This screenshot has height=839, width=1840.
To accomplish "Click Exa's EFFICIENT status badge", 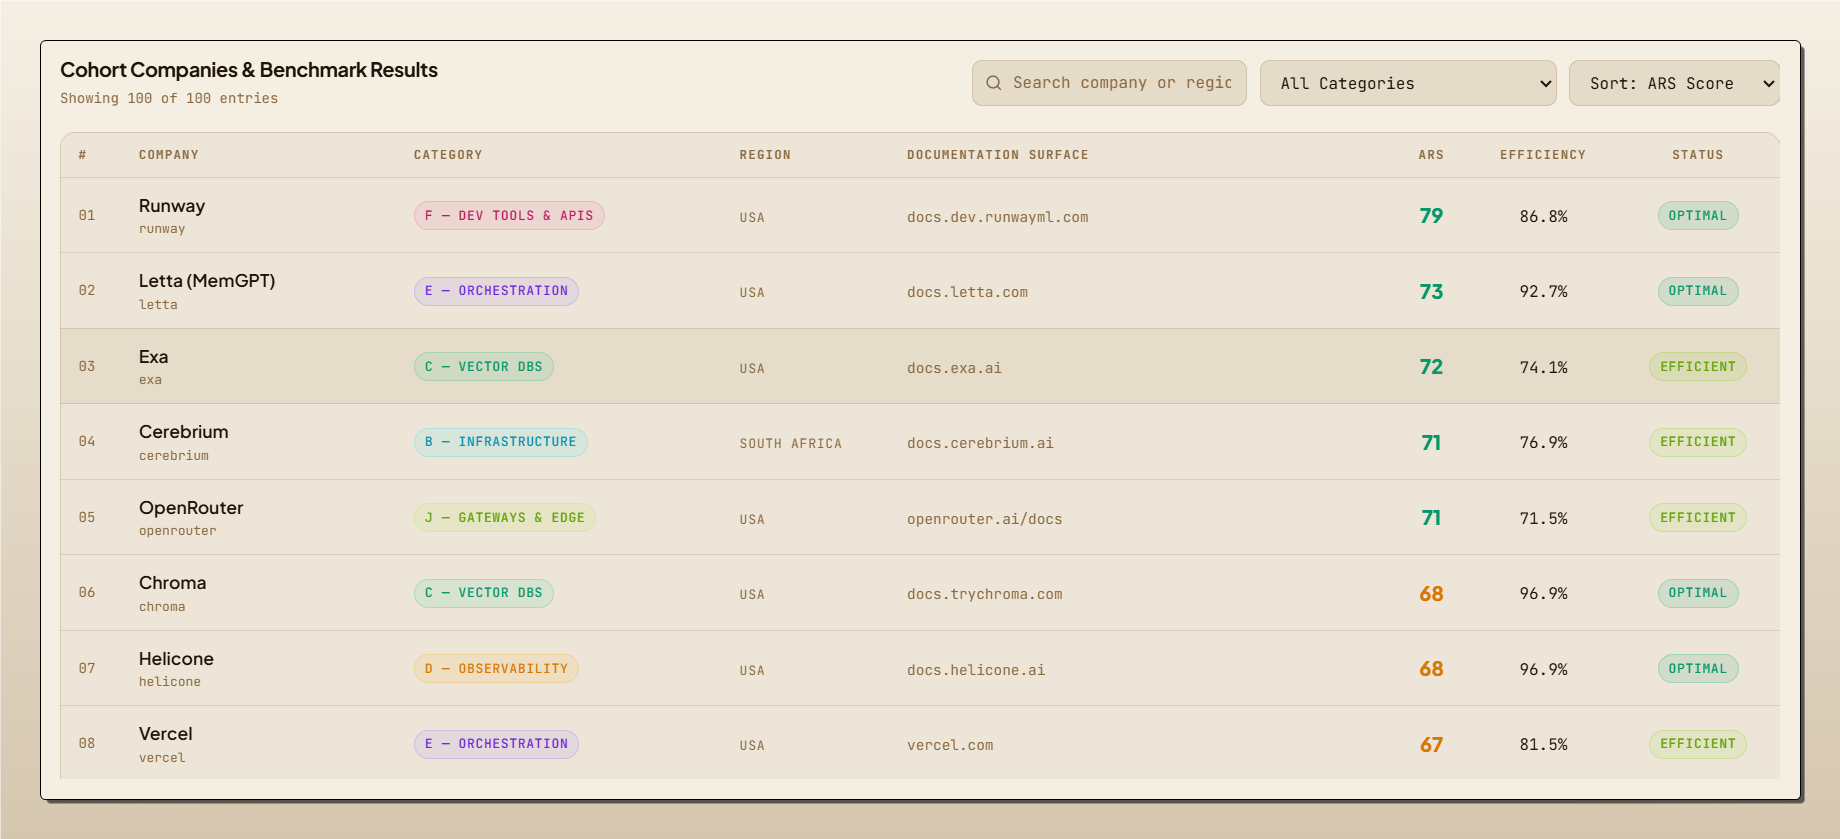I will click(x=1698, y=367).
